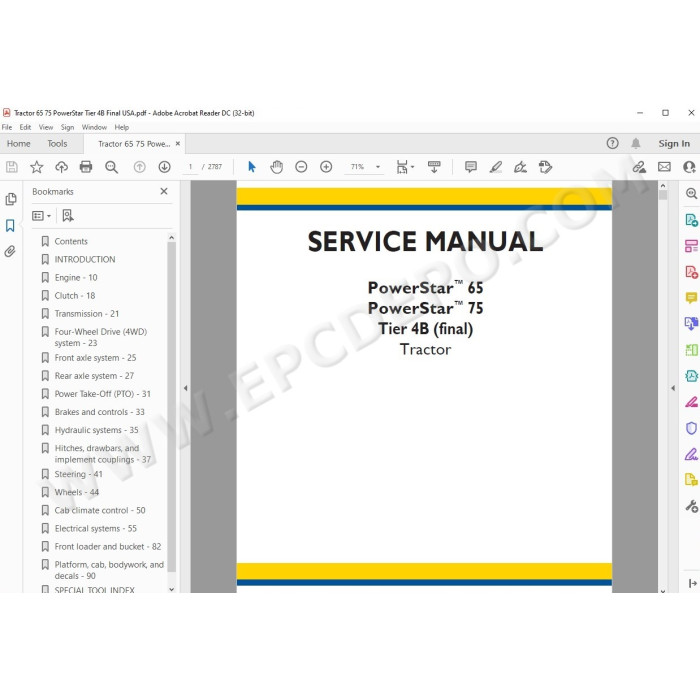Click the Save file icon
This screenshot has height=700, width=700.
[x=12, y=167]
